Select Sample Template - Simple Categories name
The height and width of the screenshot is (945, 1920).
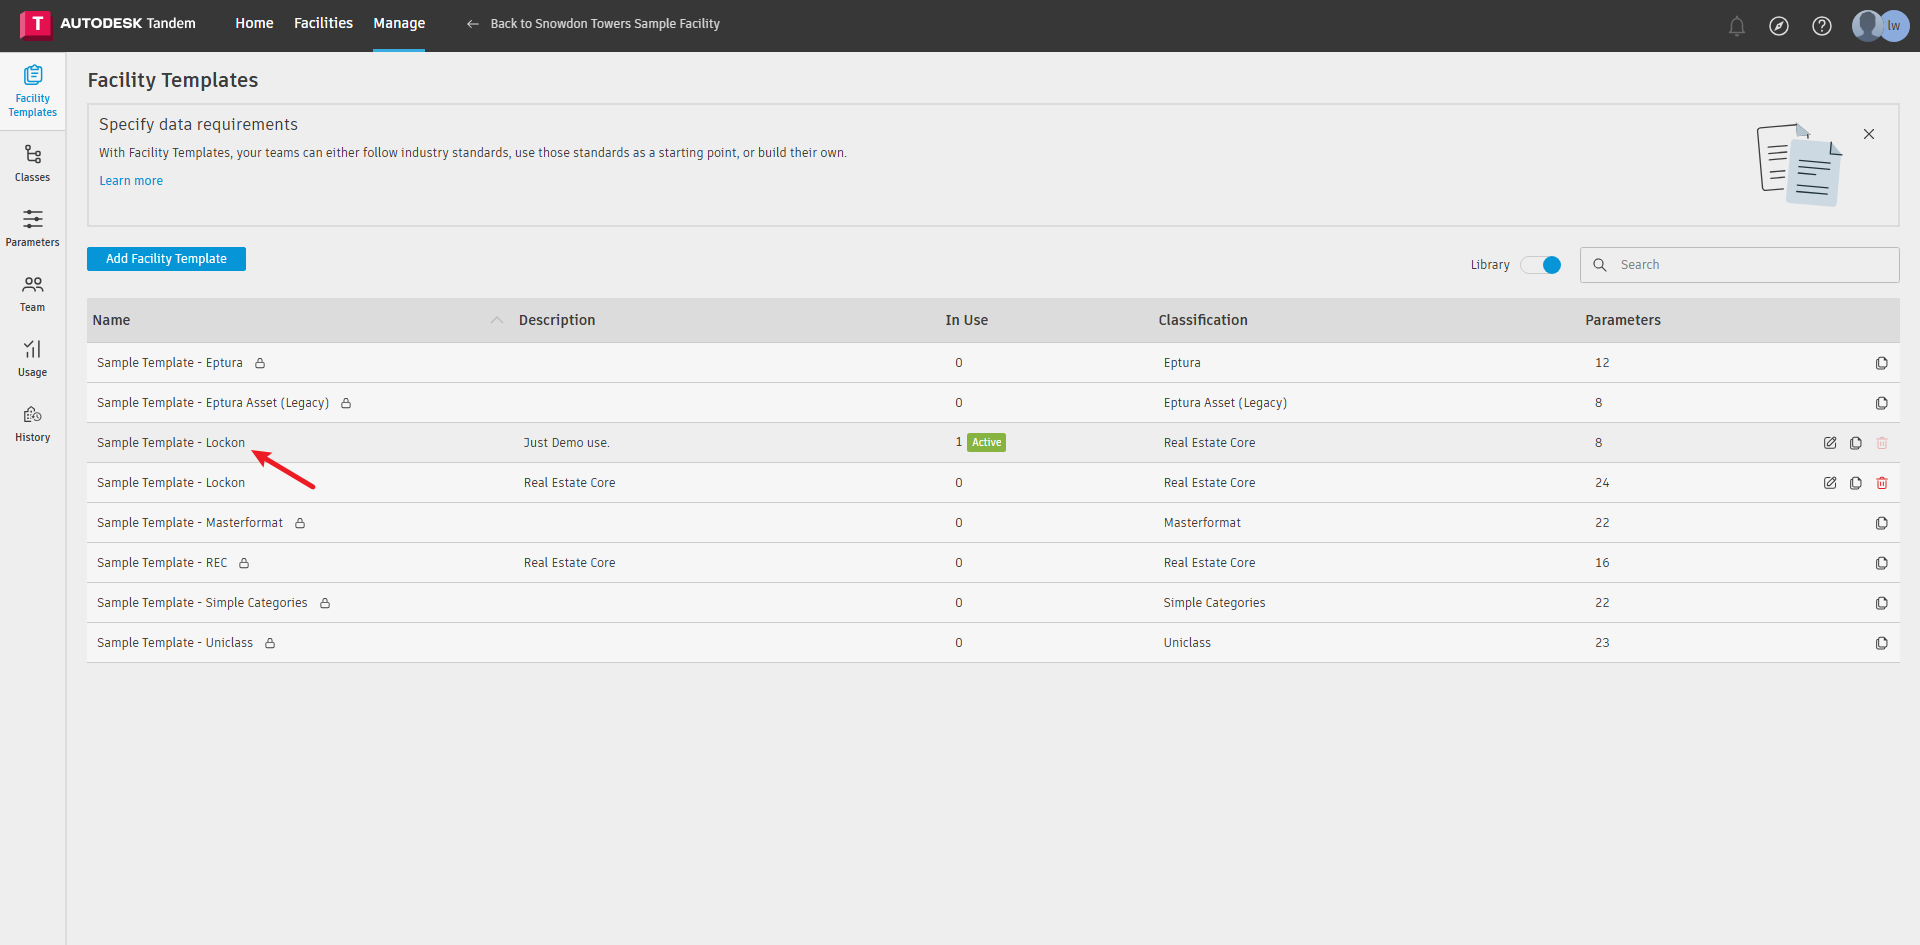[202, 603]
